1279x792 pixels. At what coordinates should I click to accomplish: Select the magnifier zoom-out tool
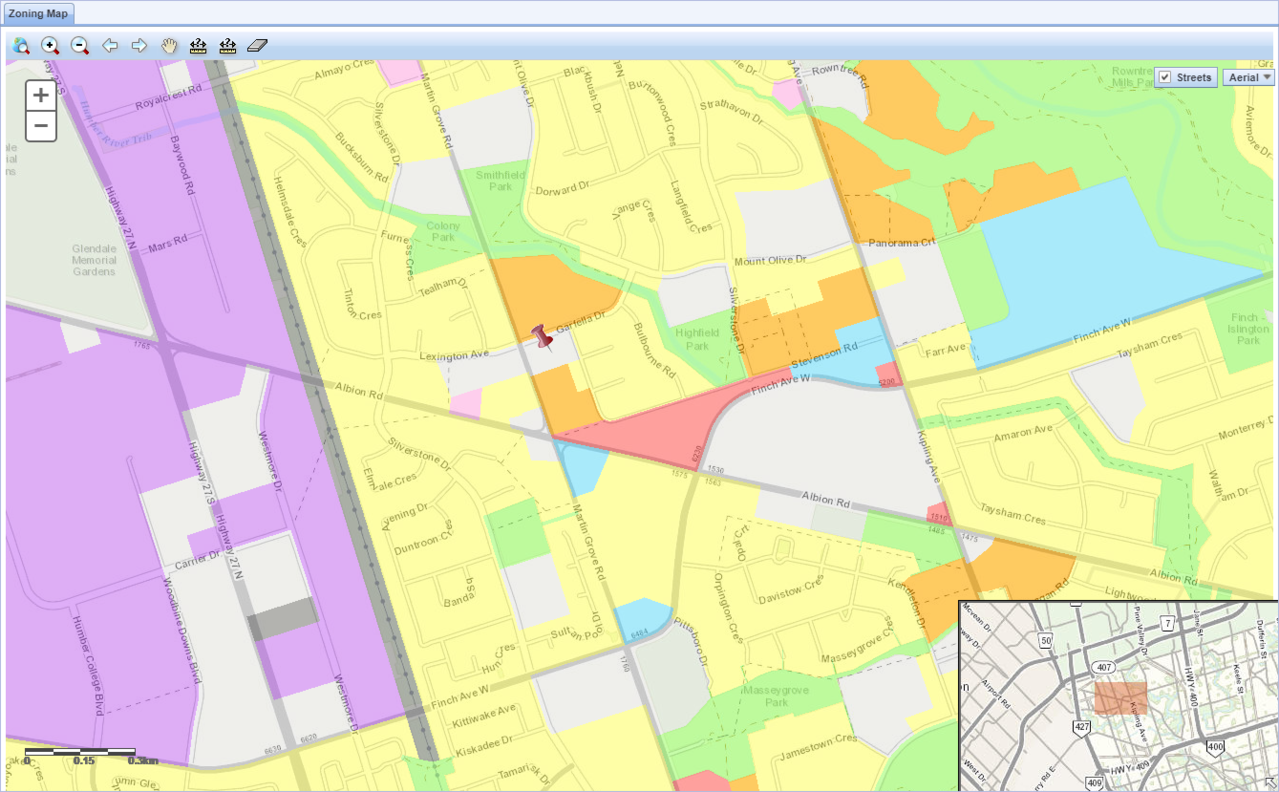[80, 46]
